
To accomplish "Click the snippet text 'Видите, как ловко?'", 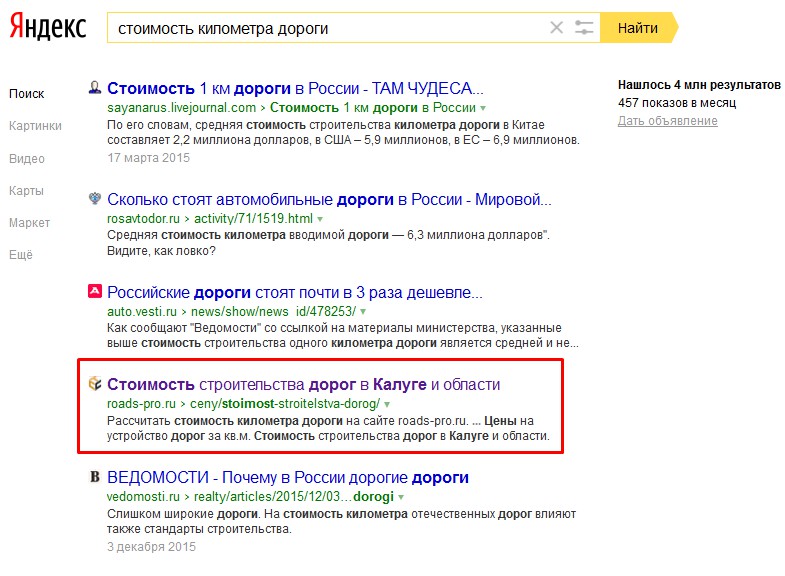I will [x=161, y=250].
